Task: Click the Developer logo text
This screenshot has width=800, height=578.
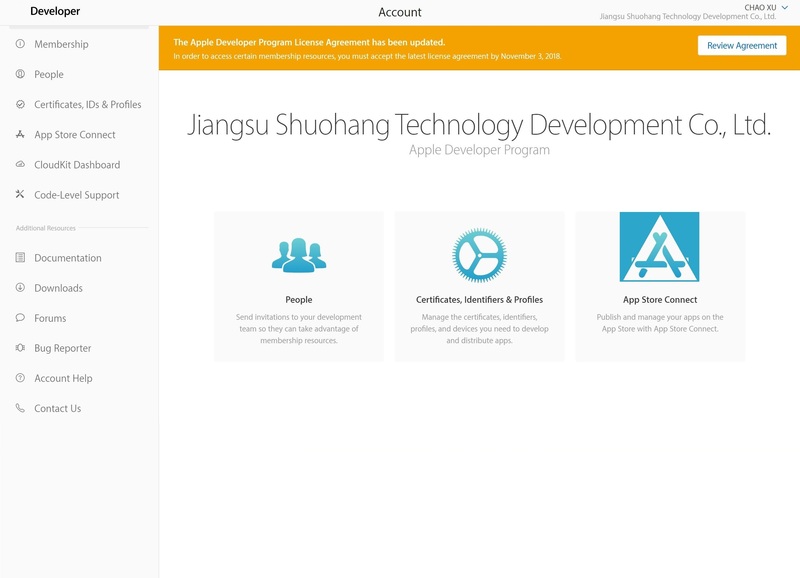Action: point(55,11)
